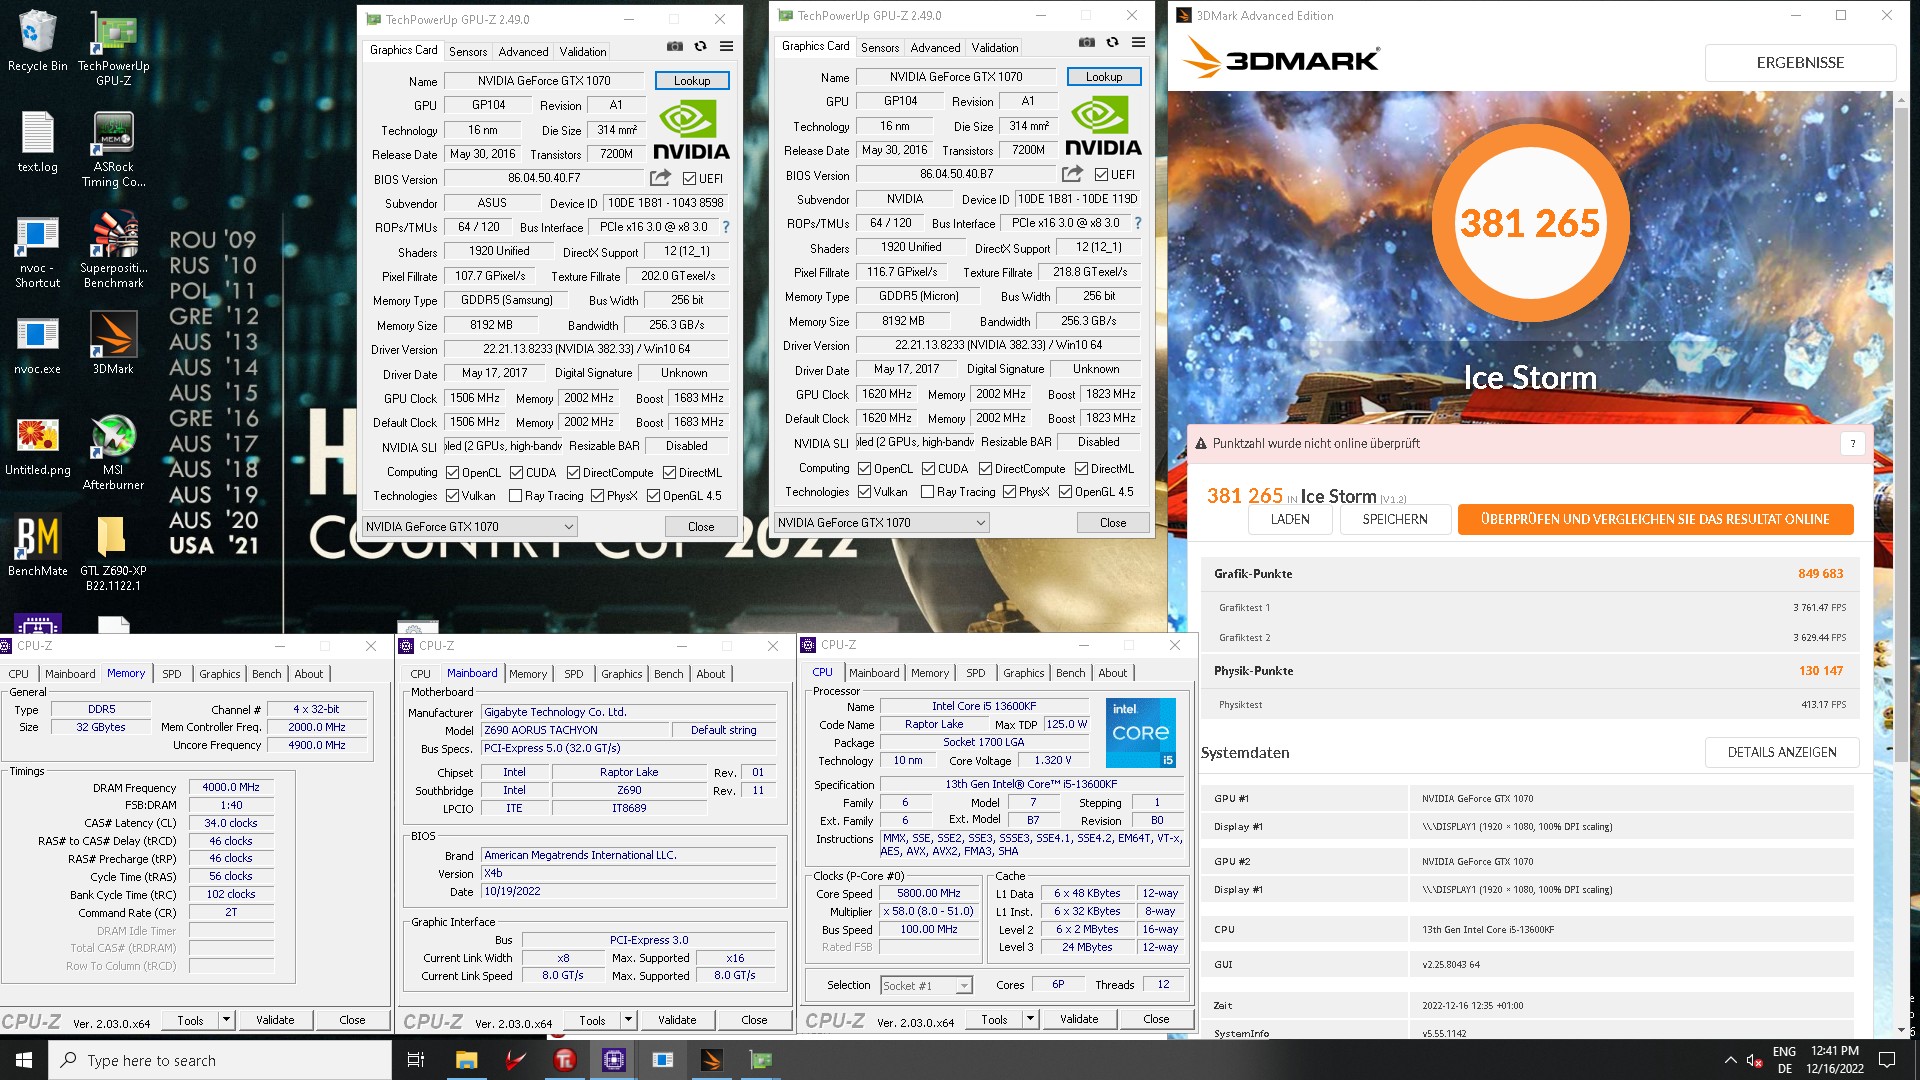Switch to Validation tab in left GPU-Z
This screenshot has height=1080, width=1920.
click(x=582, y=51)
